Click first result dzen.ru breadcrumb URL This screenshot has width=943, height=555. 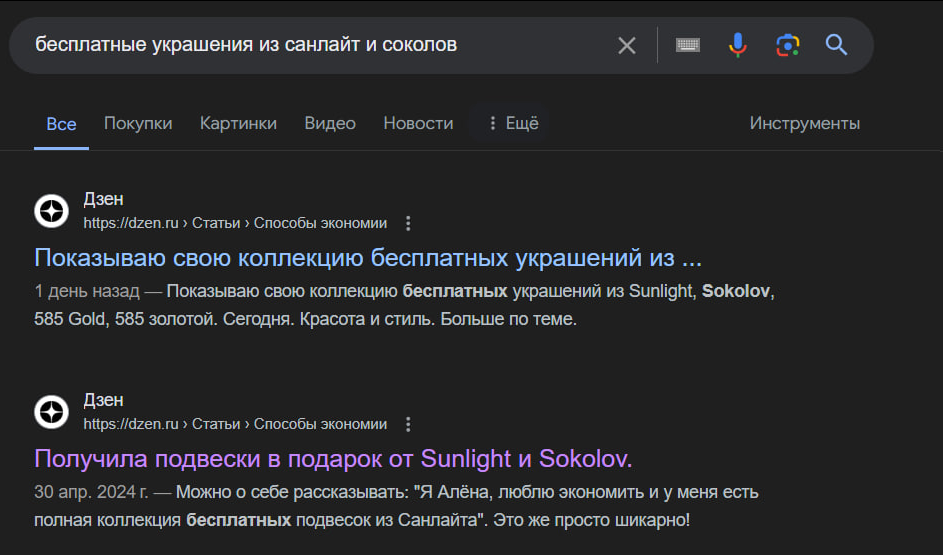pyautogui.click(x=235, y=223)
